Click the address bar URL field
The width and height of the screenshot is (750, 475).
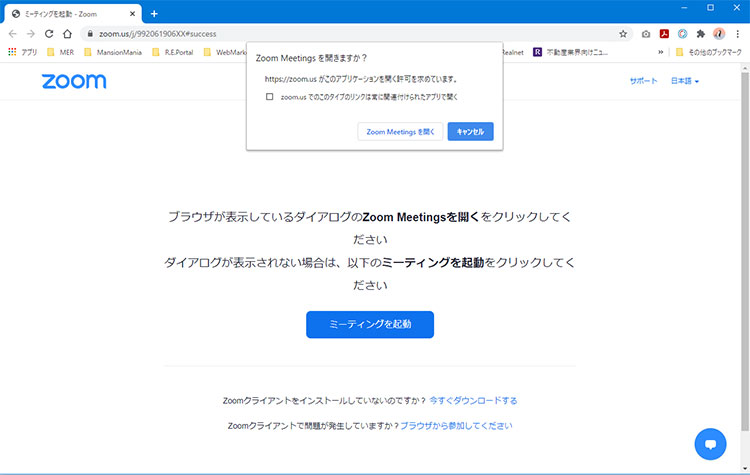[x=356, y=34]
